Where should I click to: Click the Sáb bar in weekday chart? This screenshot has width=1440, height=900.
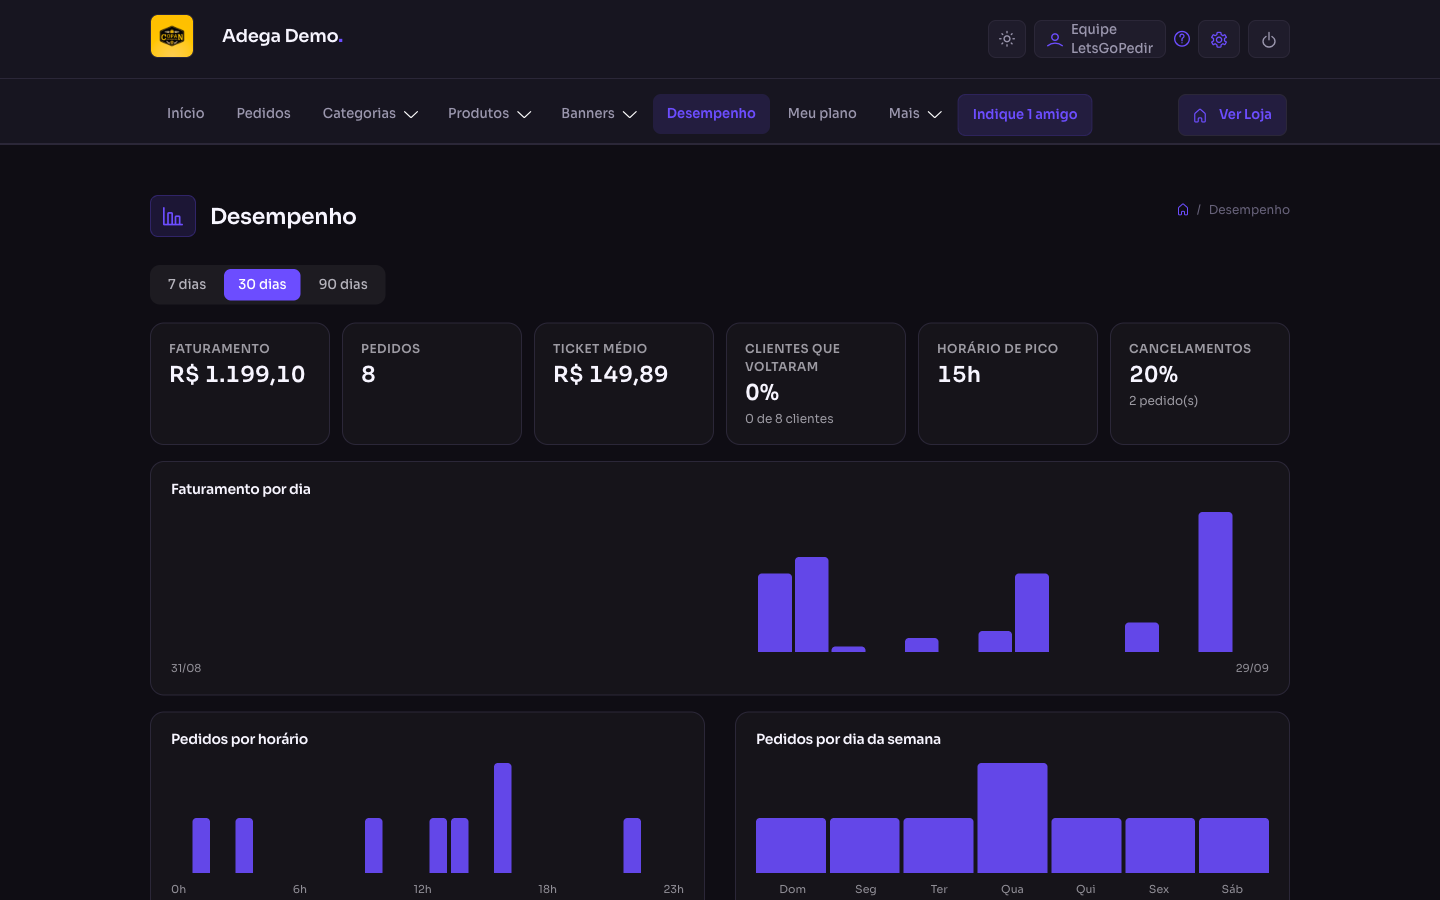tap(1234, 846)
